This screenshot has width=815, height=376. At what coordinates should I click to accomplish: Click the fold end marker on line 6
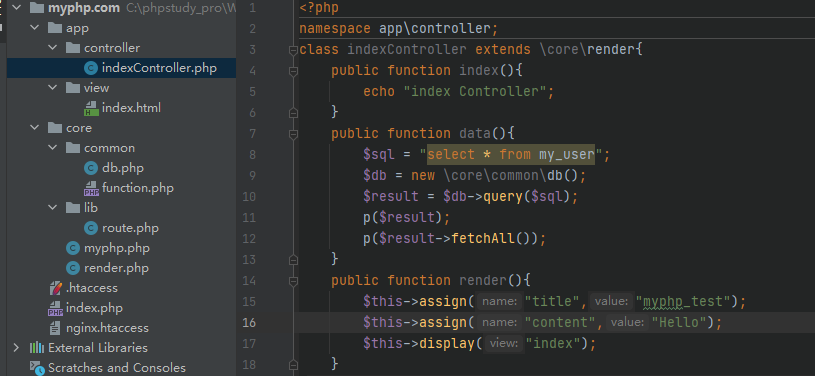tap(293, 112)
